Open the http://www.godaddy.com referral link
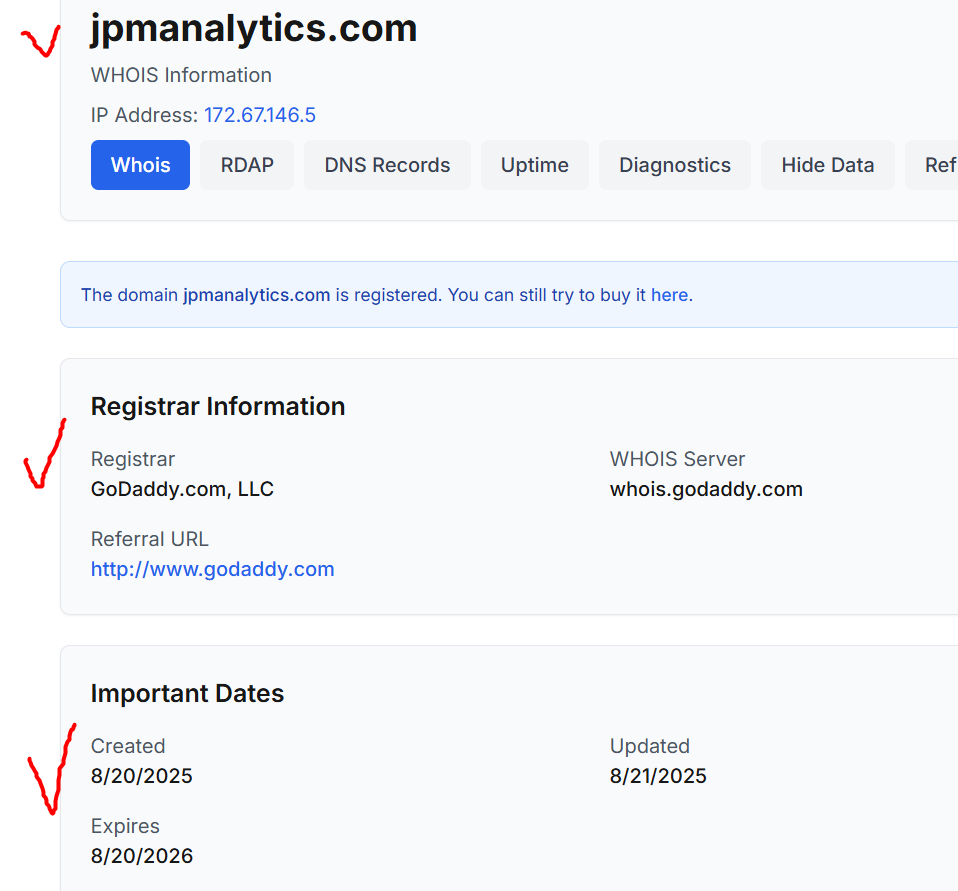This screenshot has width=958, height=891. click(212, 569)
